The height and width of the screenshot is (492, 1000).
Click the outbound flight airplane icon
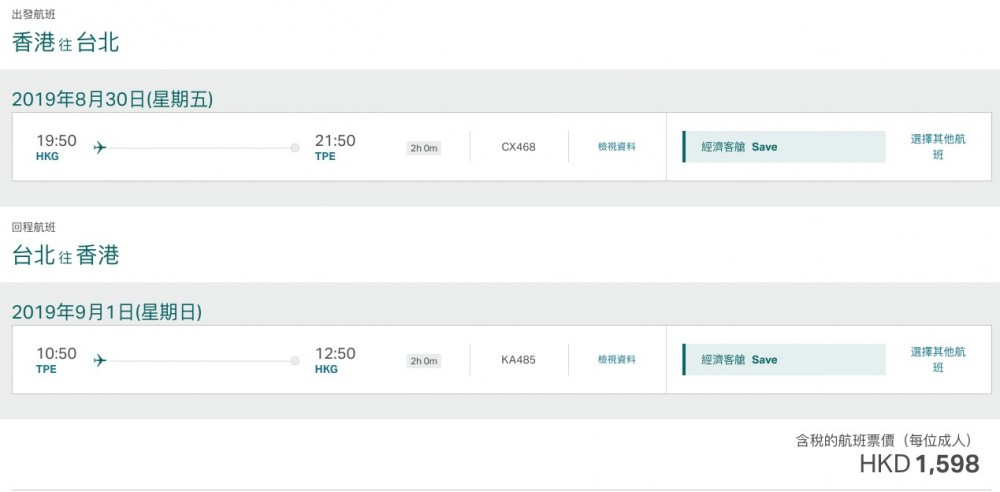(x=100, y=147)
